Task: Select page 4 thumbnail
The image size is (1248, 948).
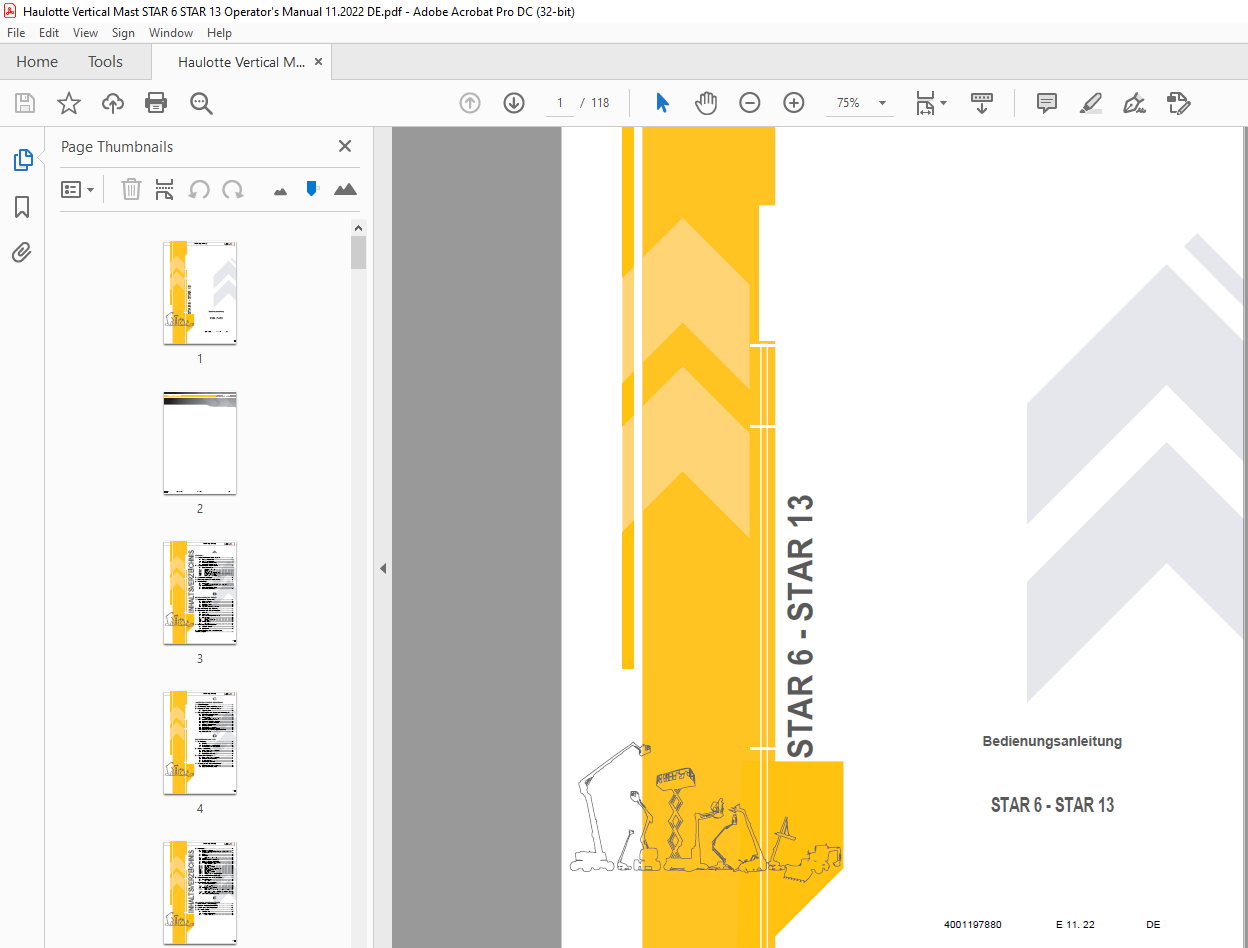Action: [200, 743]
